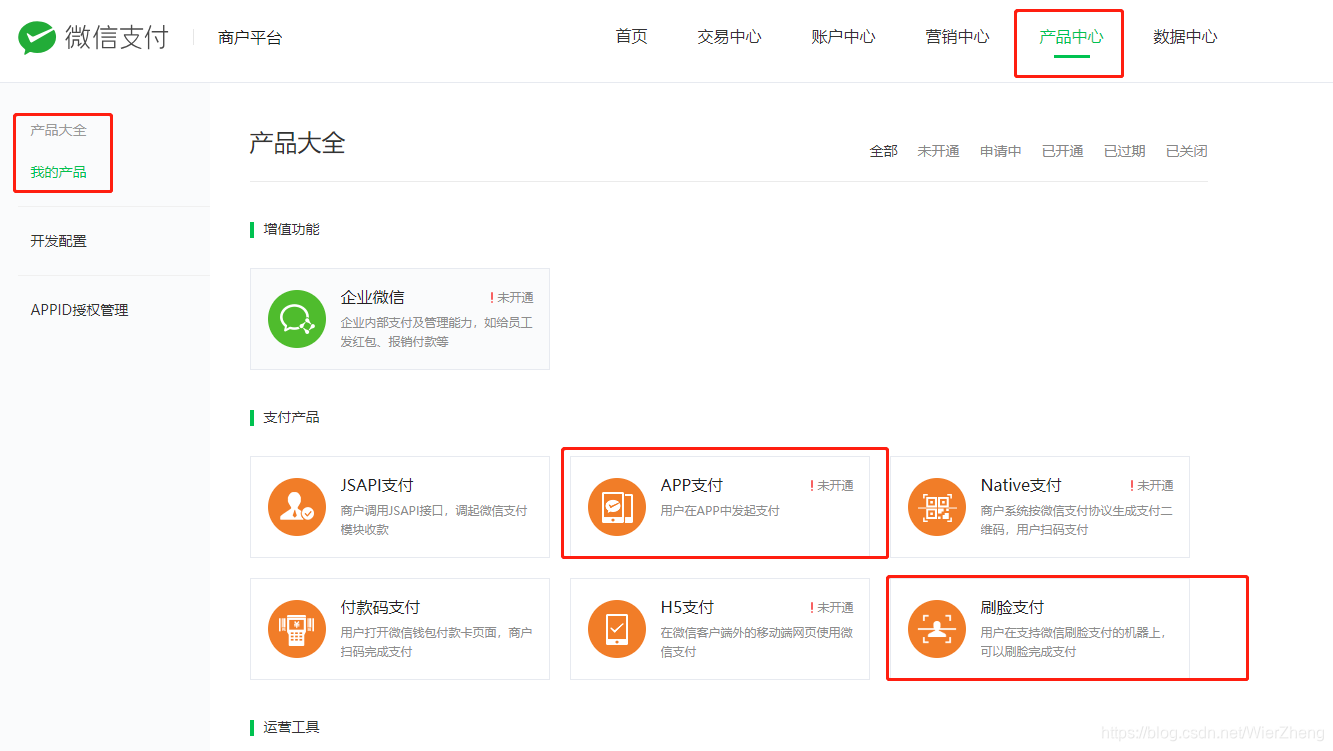Open the JSAPI支付 product title
Image resolution: width=1333 pixels, height=751 pixels.
[377, 485]
